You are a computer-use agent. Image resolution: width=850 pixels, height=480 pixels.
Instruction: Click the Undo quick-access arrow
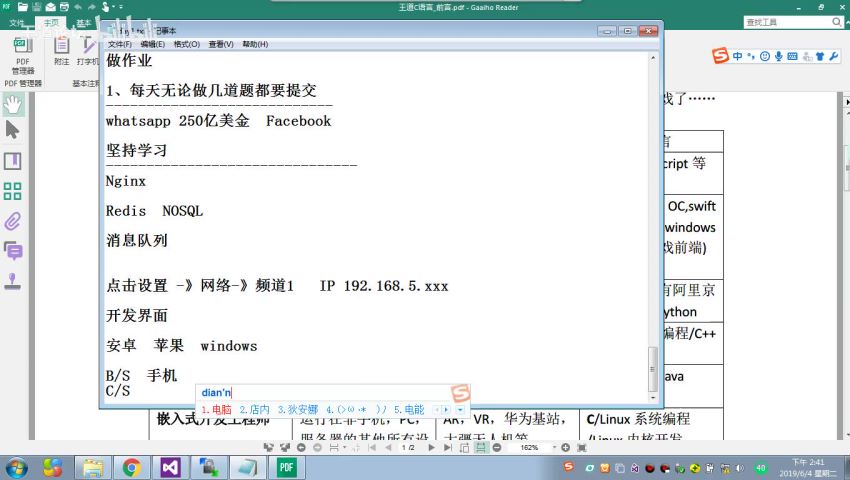(x=78, y=7)
